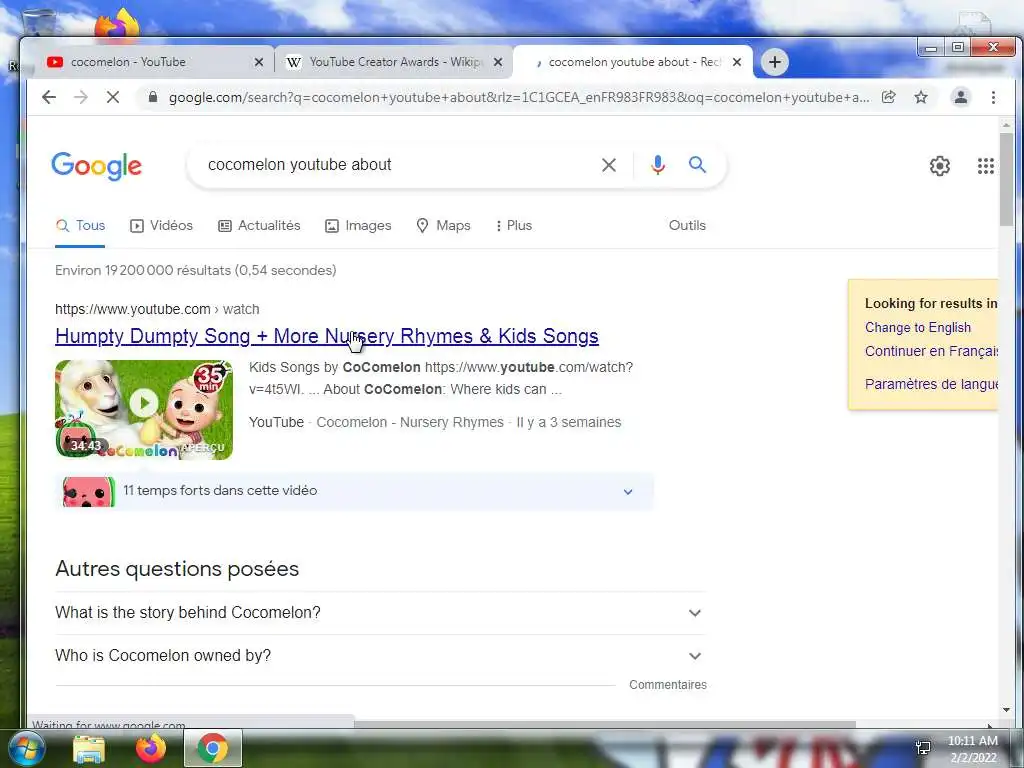Image resolution: width=1024 pixels, height=768 pixels.
Task: Open Paramètres de langue link
Action: click(x=931, y=384)
